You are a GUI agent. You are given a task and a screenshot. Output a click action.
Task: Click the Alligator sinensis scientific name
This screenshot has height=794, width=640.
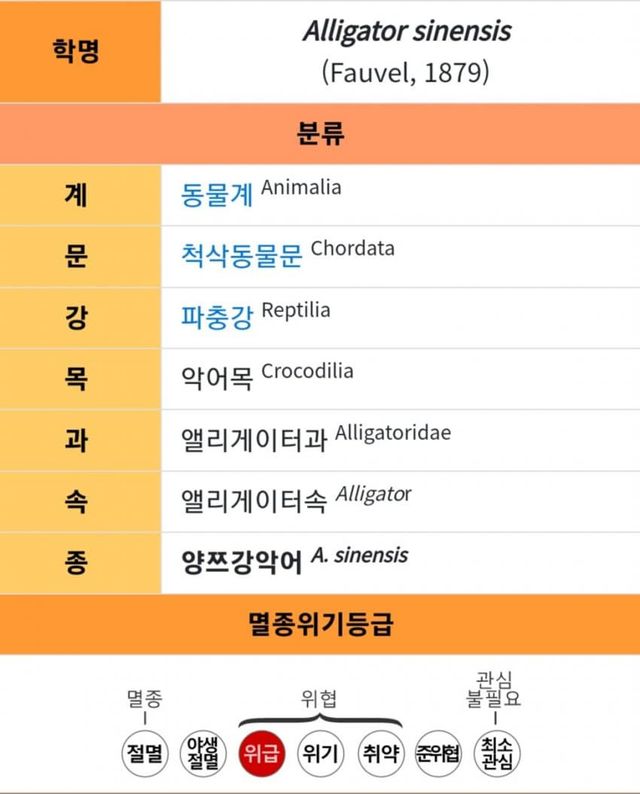click(x=406, y=32)
